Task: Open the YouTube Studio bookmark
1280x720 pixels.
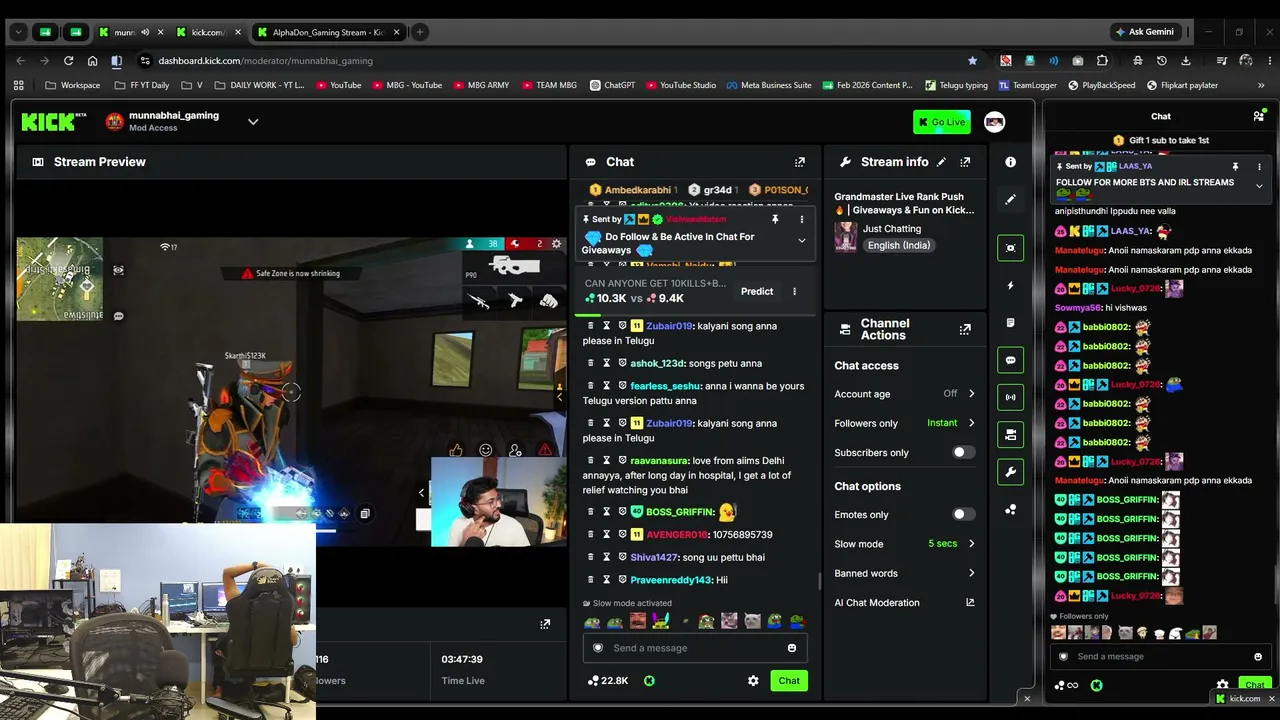Action: (x=680, y=85)
